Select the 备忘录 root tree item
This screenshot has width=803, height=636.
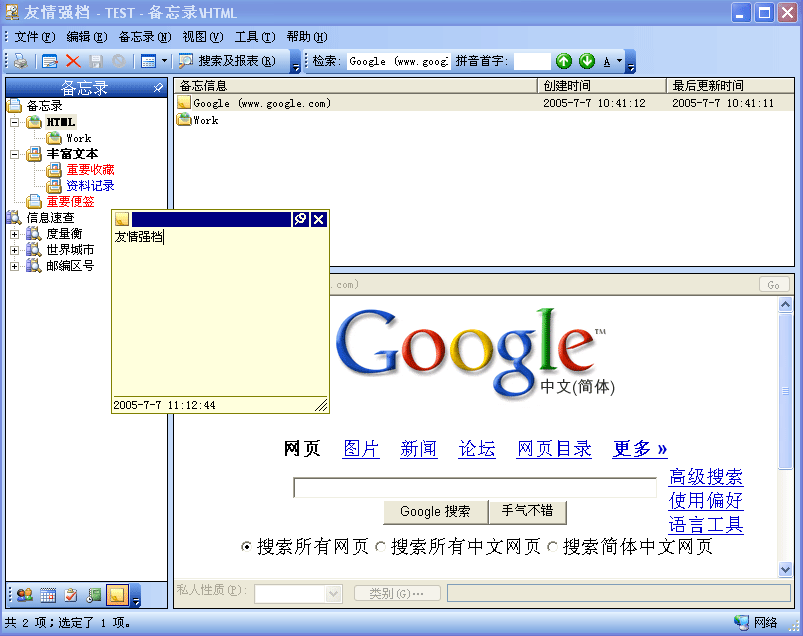coord(45,106)
